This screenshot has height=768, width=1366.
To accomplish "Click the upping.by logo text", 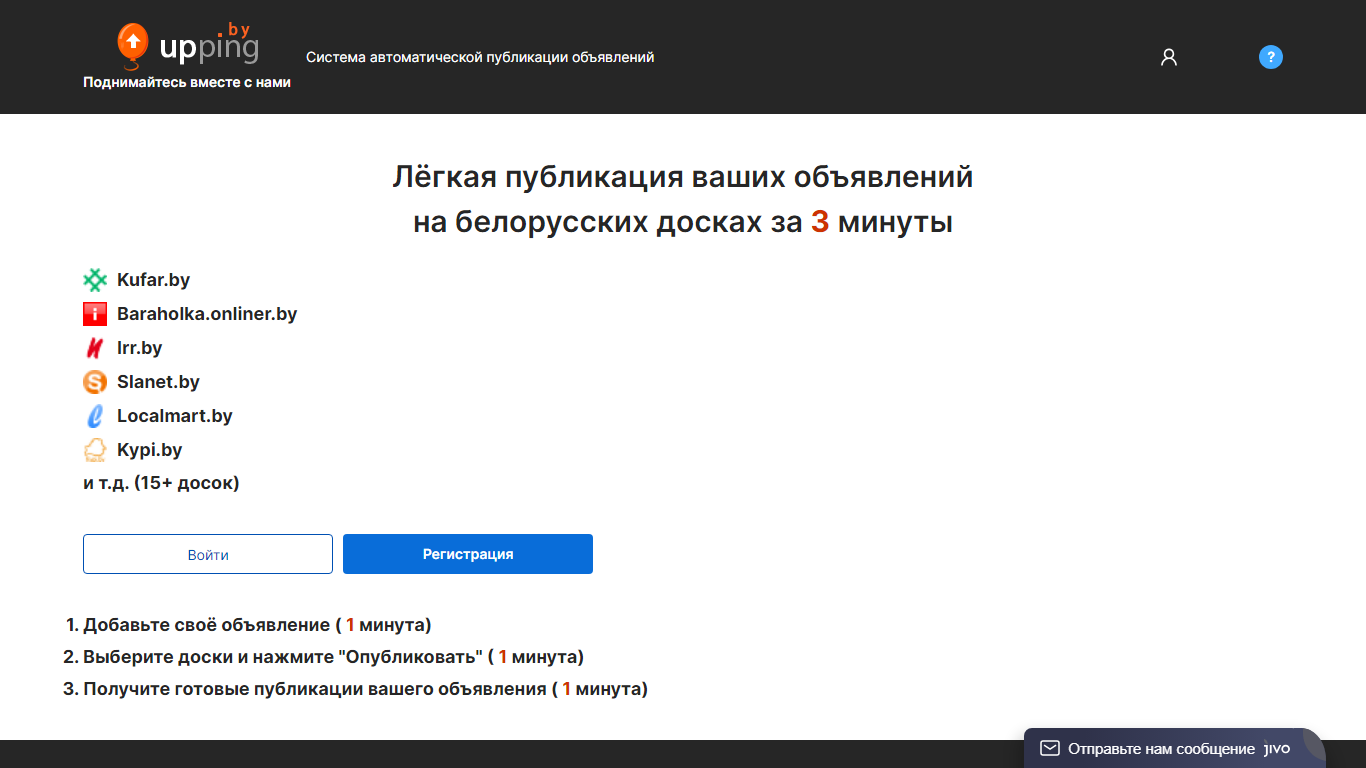I will [209, 44].
